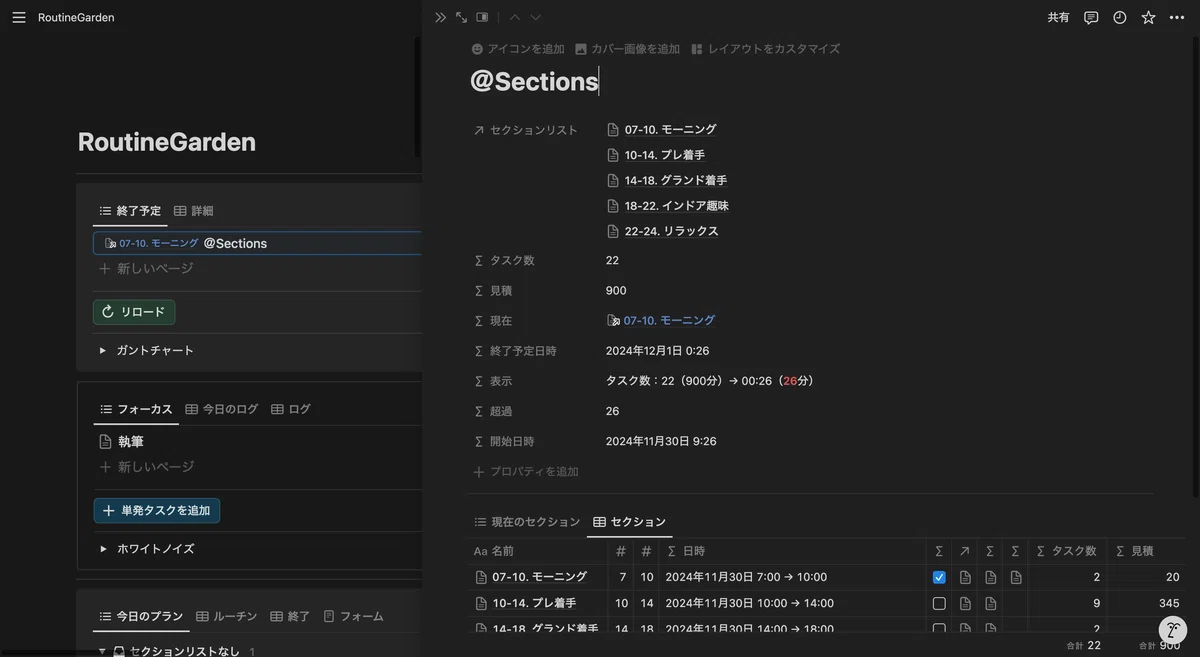
Task: Add page to favorites with star icon
Action: pyautogui.click(x=1148, y=18)
